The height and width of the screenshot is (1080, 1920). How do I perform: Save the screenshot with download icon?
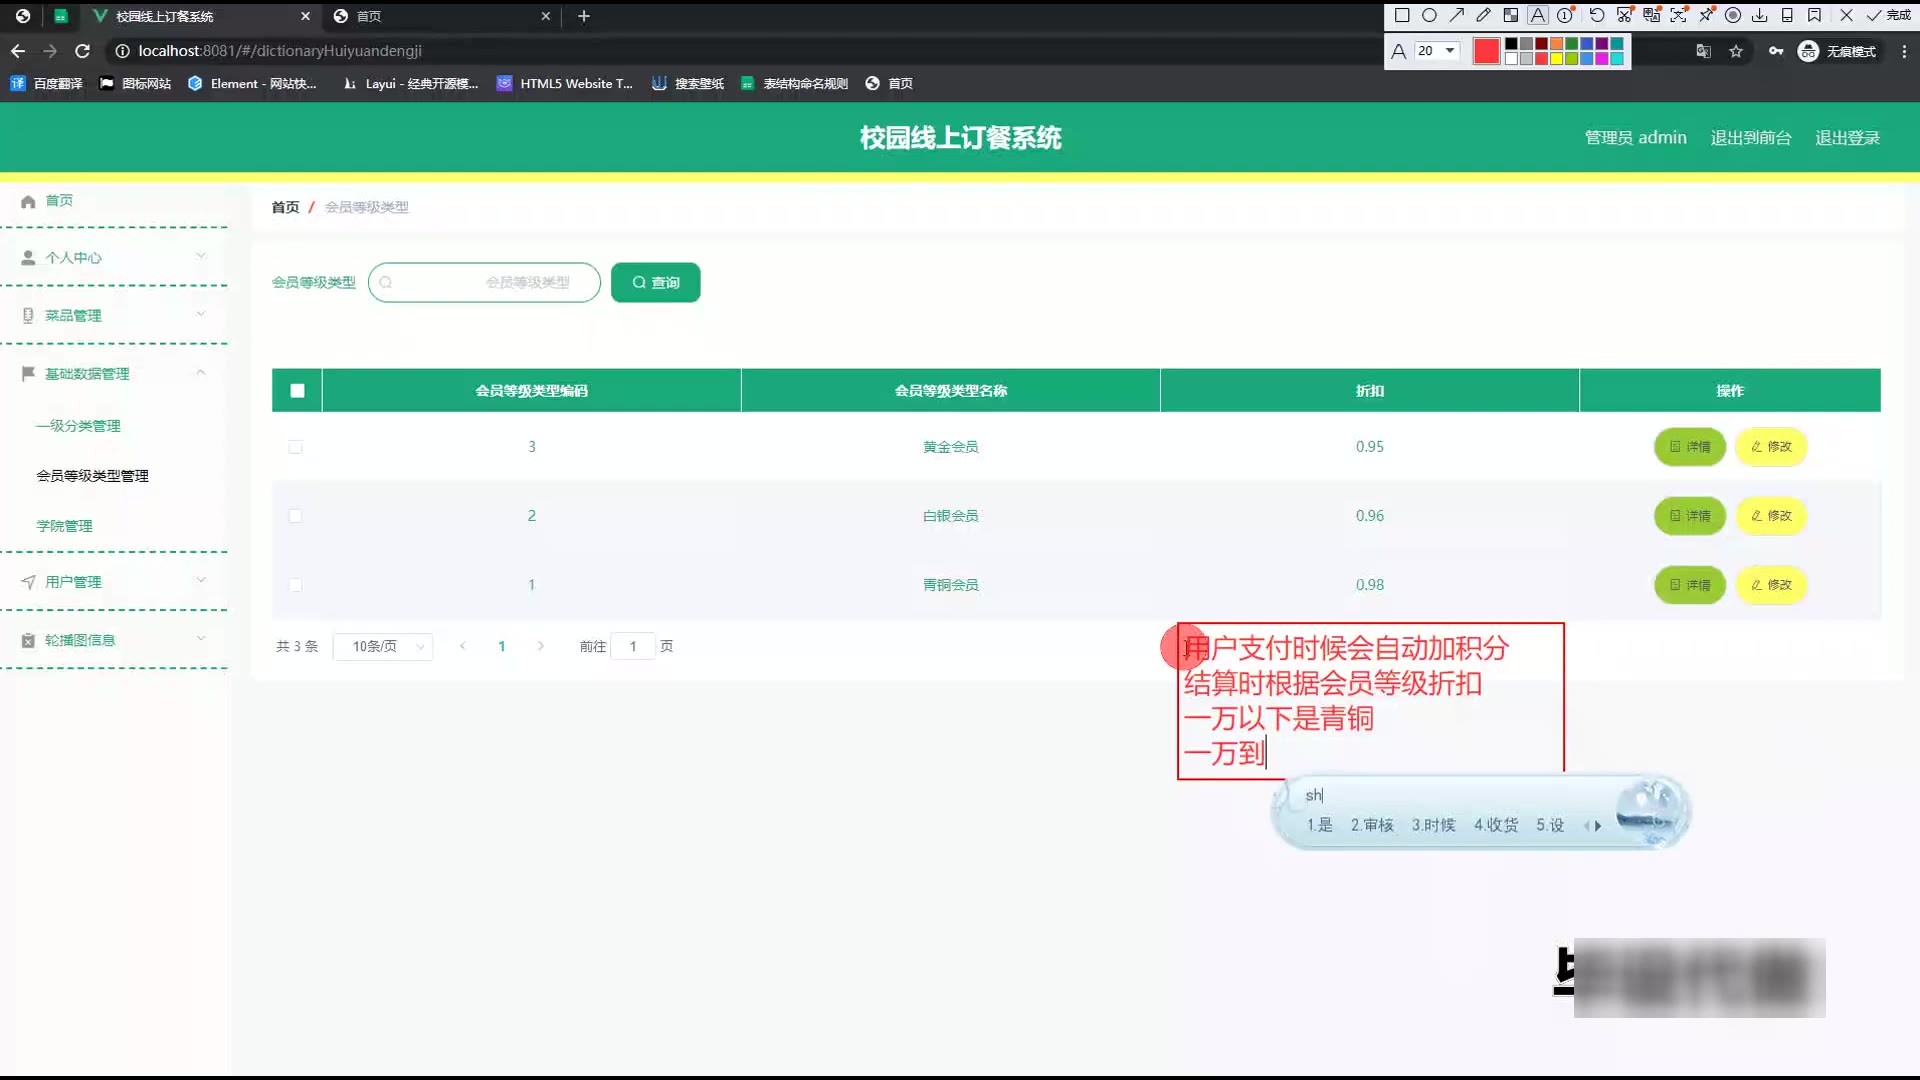pyautogui.click(x=1760, y=15)
